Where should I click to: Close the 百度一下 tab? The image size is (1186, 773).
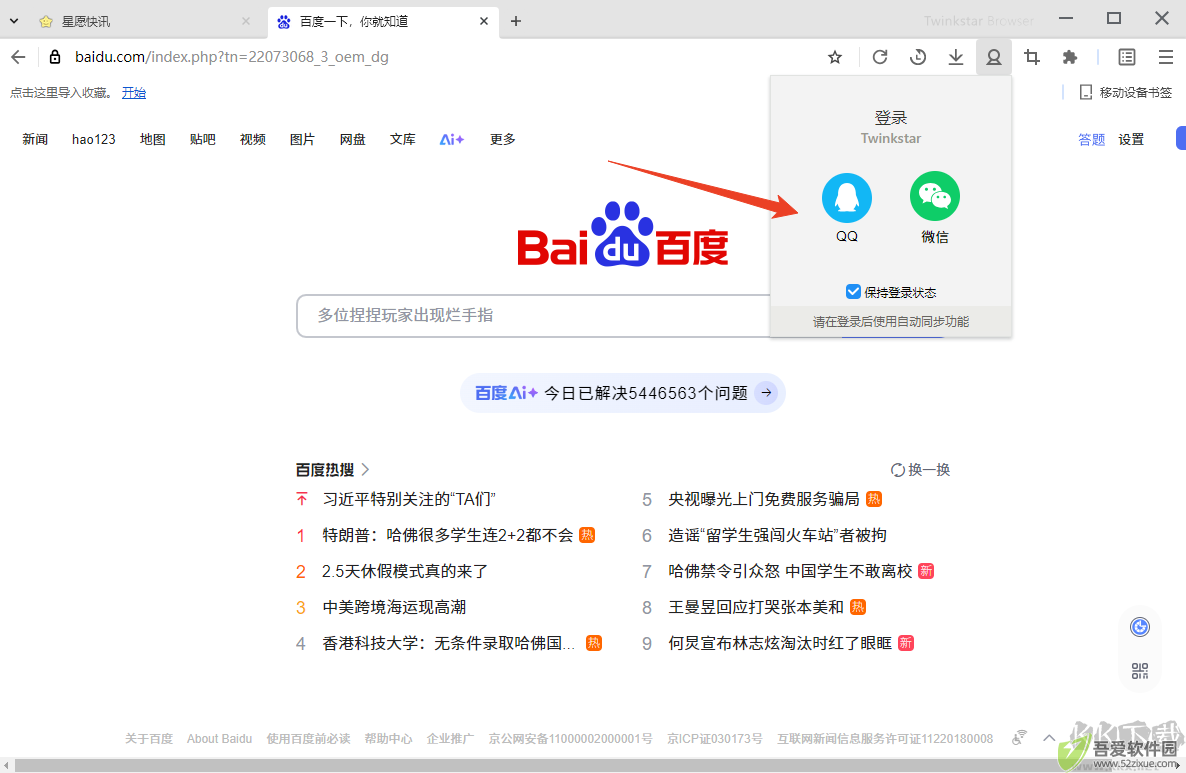pos(484,21)
